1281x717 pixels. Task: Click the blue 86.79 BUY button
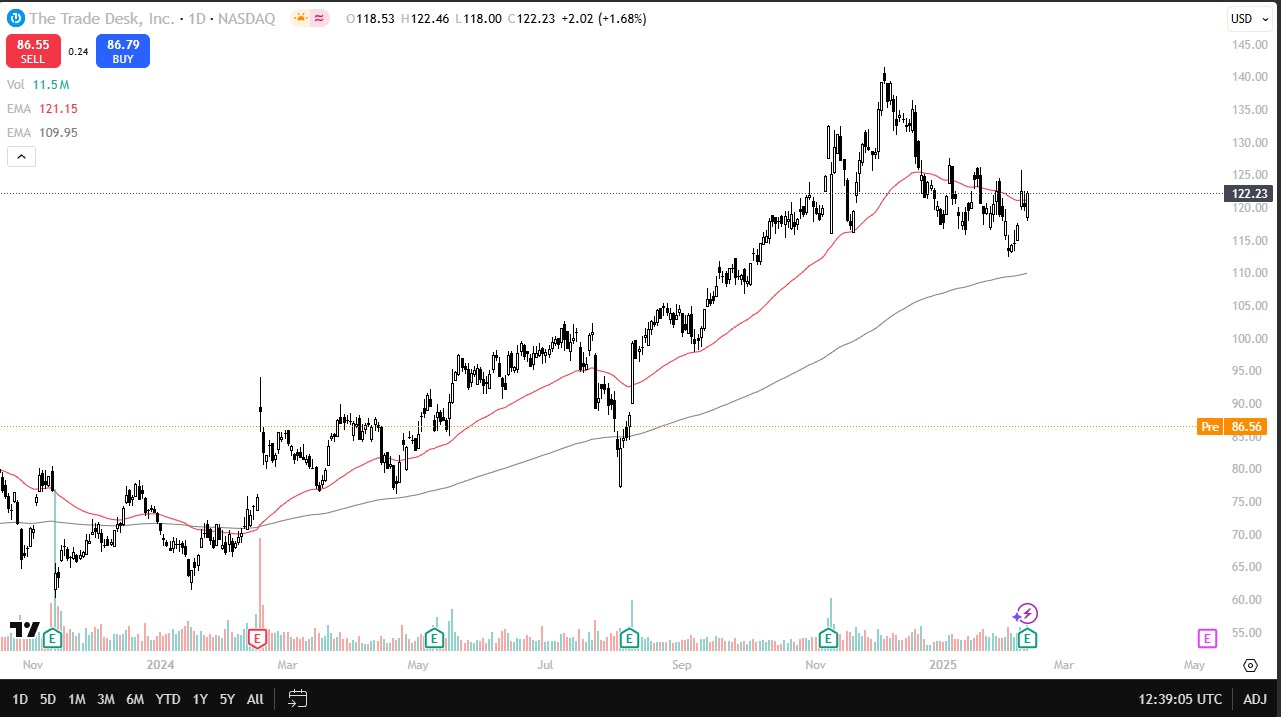point(122,50)
